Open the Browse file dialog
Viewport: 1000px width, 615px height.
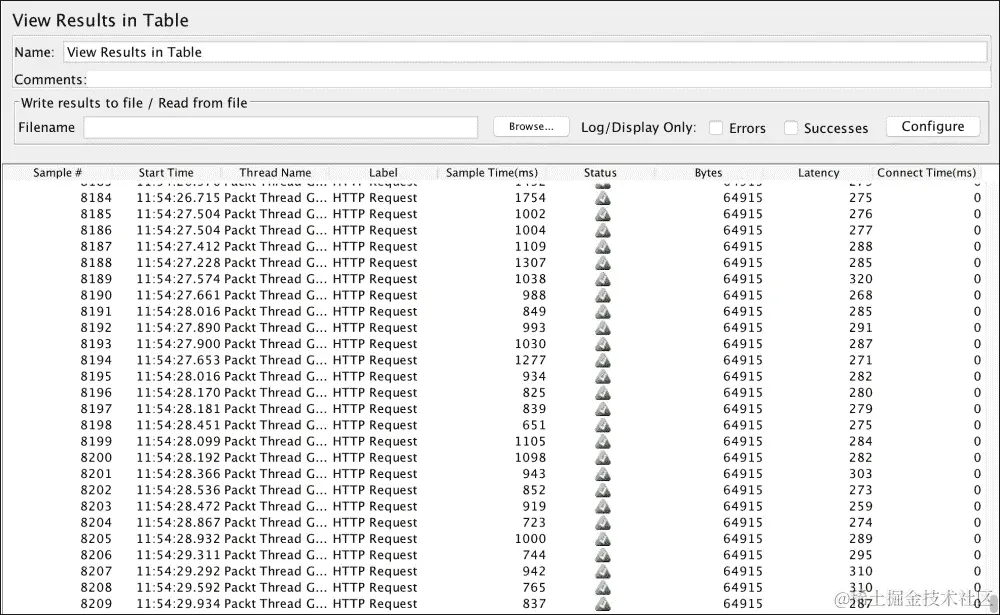click(x=531, y=126)
